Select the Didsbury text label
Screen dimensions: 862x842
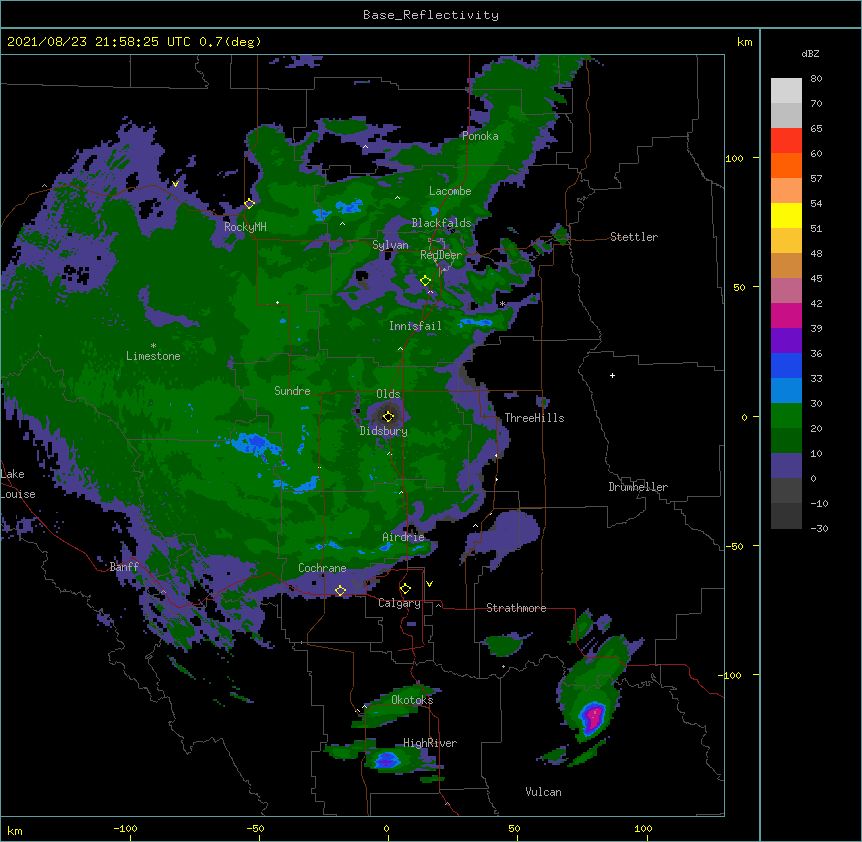(384, 431)
